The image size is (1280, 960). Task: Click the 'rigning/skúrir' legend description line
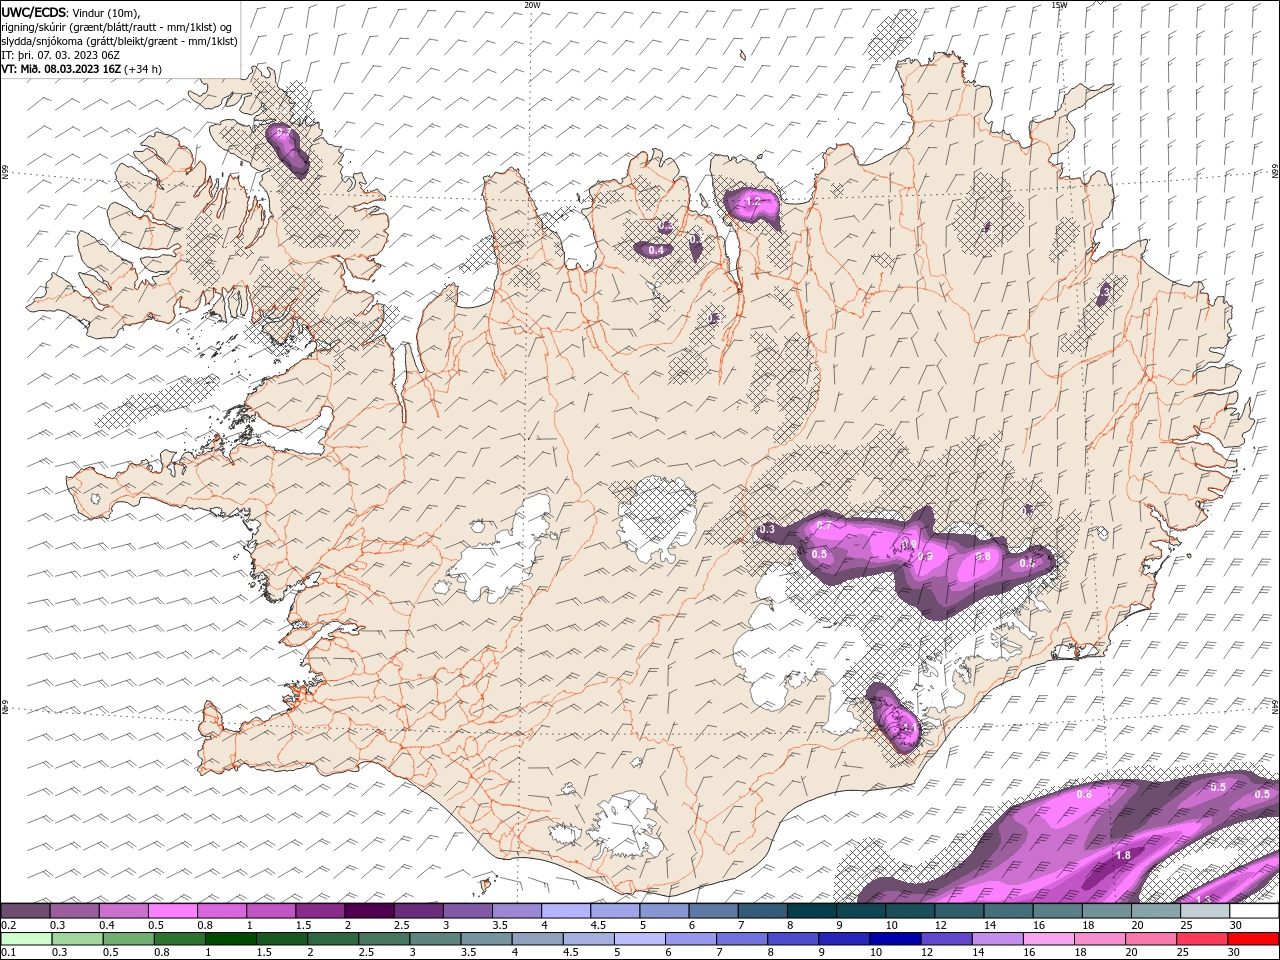coord(117,27)
